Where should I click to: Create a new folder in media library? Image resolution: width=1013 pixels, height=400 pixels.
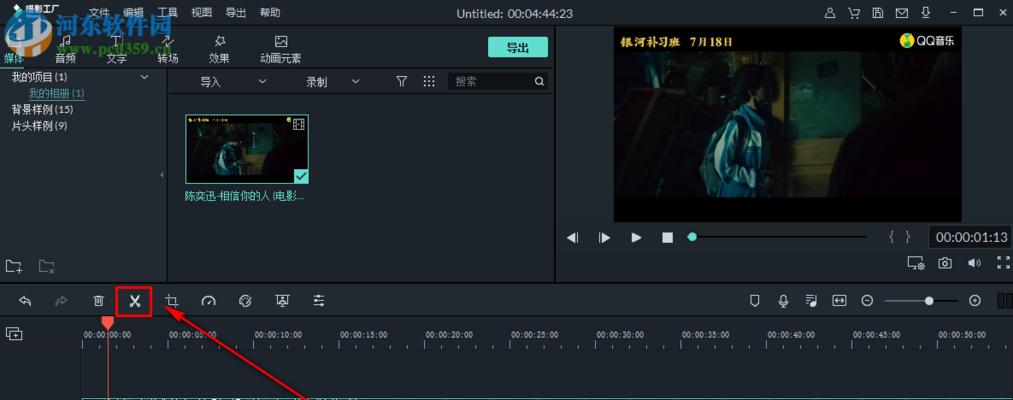(14, 266)
